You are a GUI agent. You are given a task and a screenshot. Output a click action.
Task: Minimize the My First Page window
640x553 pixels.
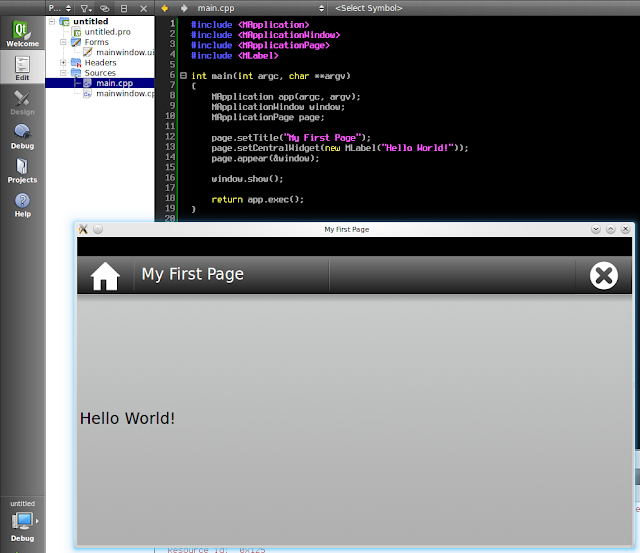tap(596, 229)
